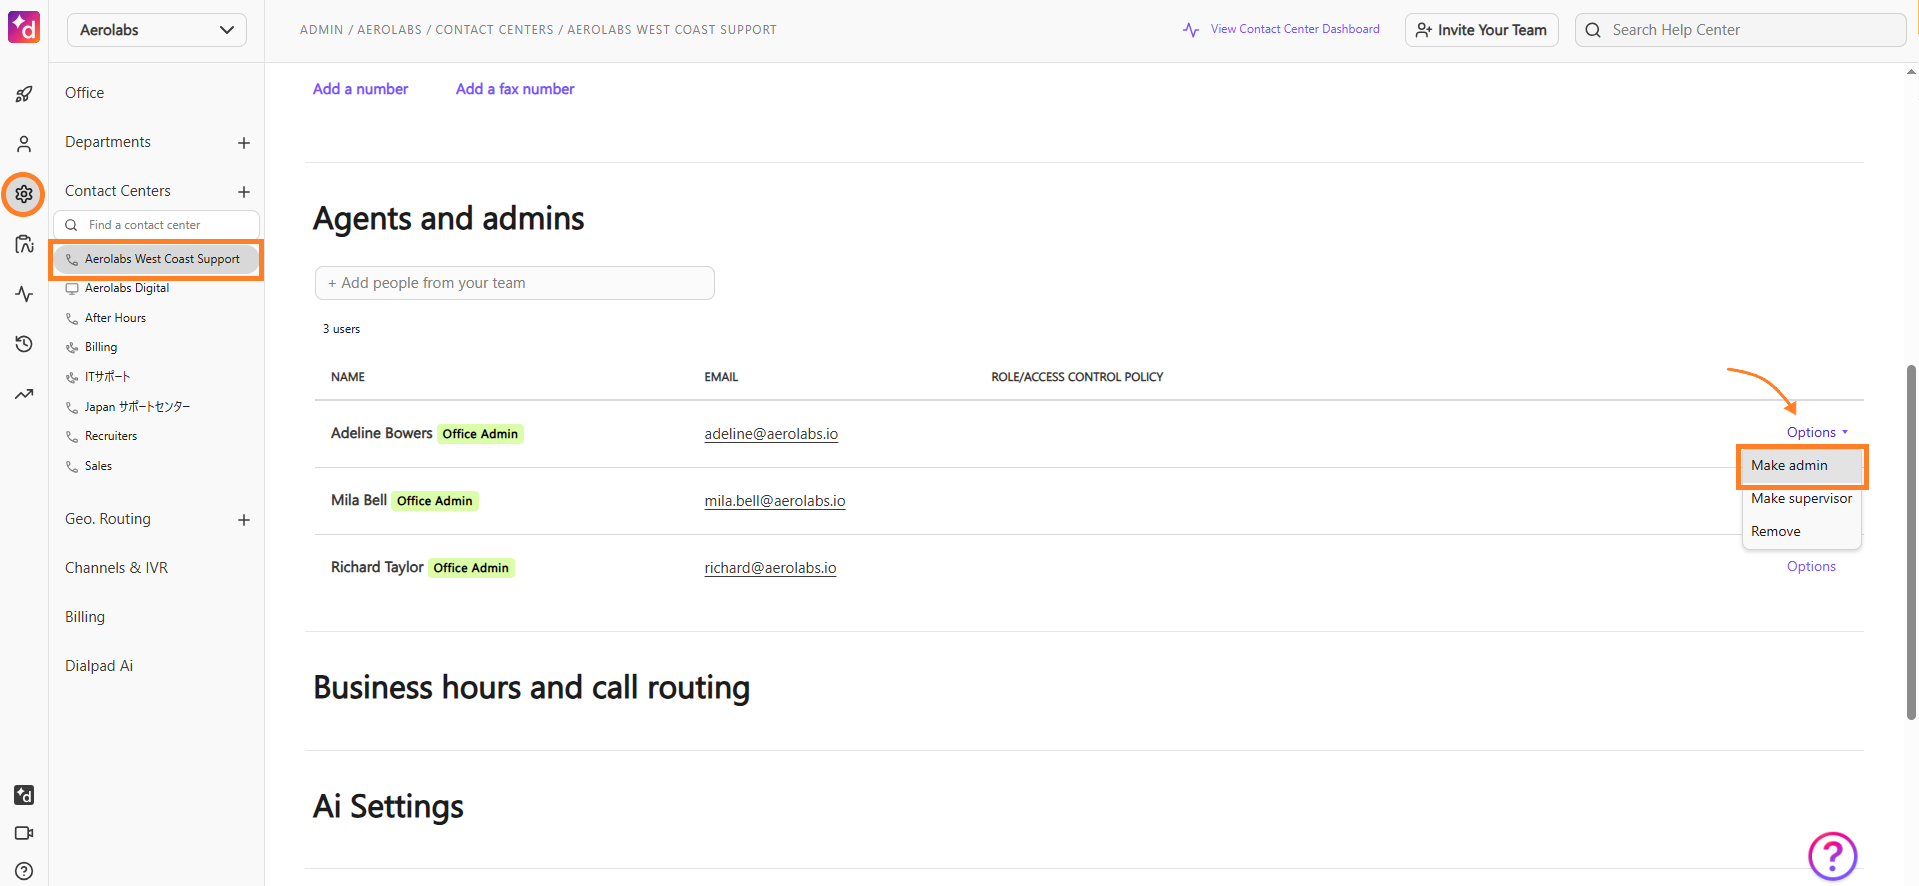Open View Contact Center Dashboard link
The image size is (1919, 886).
pos(1281,29)
